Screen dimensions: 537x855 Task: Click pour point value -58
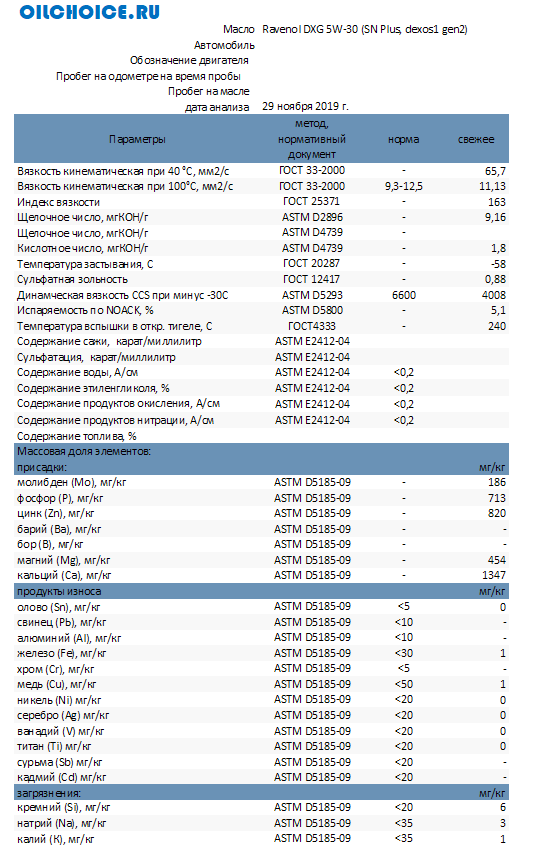[x=498, y=264]
